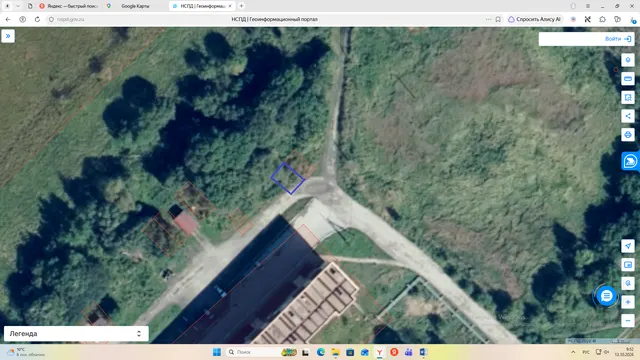Viewport: 640px width, 360px height.
Task: Click the search-on-map magnifier icon
Action: (628, 283)
